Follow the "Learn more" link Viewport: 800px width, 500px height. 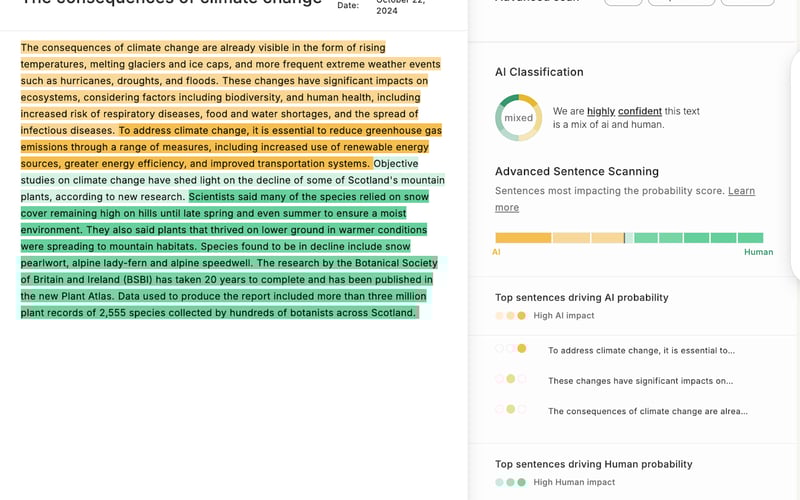tap(740, 191)
